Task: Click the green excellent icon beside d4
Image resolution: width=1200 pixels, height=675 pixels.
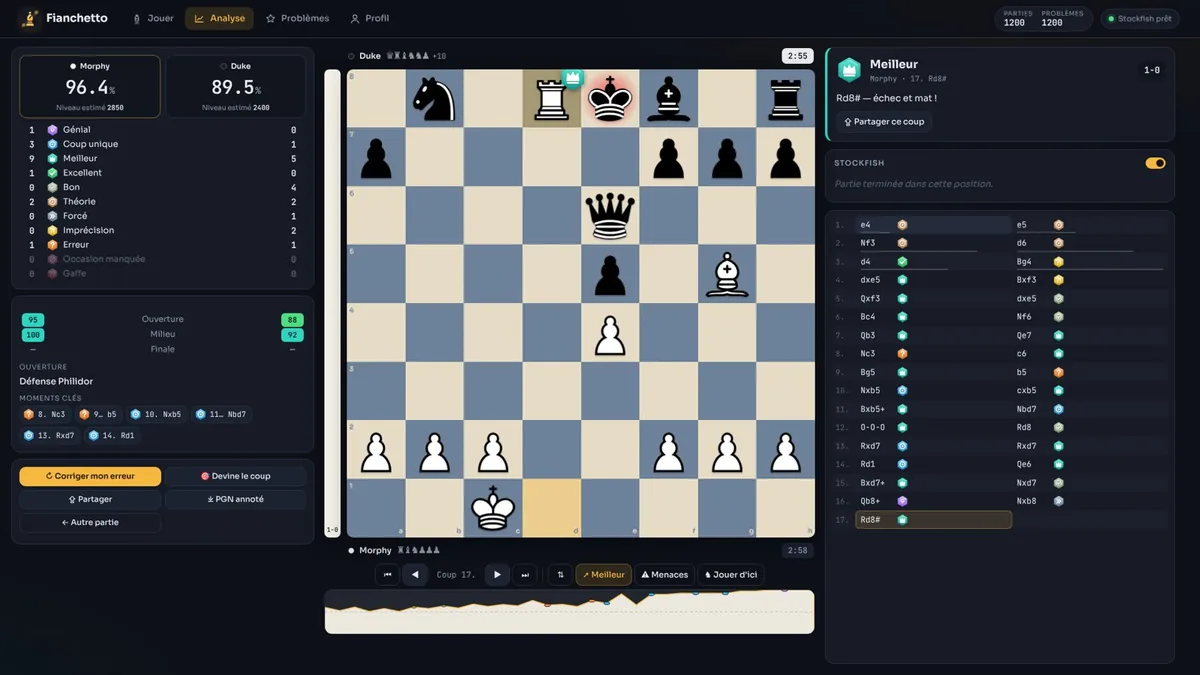Action: pyautogui.click(x=902, y=262)
